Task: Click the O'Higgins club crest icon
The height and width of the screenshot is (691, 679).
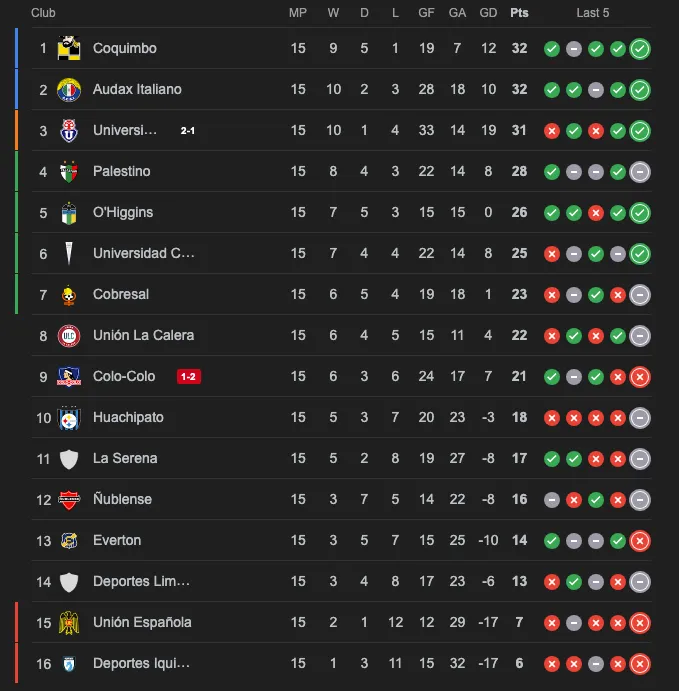Action: [69, 212]
